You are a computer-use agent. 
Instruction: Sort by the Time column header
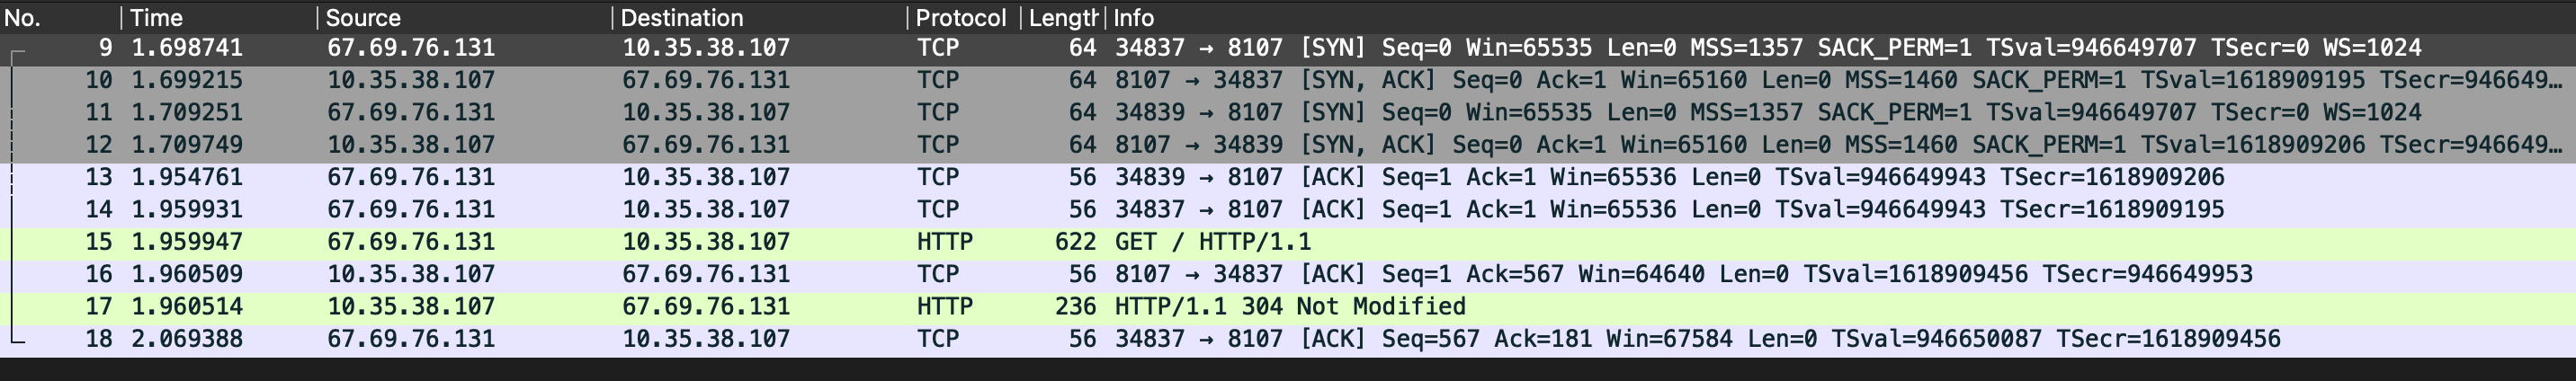pos(219,17)
